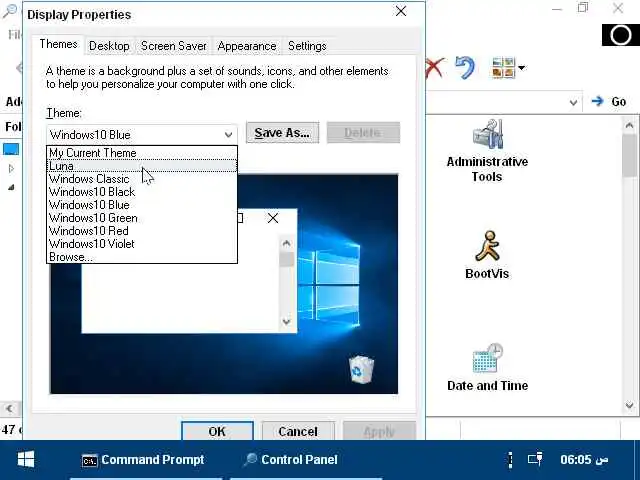The image size is (640, 480).
Task: Choose the Windows10 Green theme
Action: (142, 218)
